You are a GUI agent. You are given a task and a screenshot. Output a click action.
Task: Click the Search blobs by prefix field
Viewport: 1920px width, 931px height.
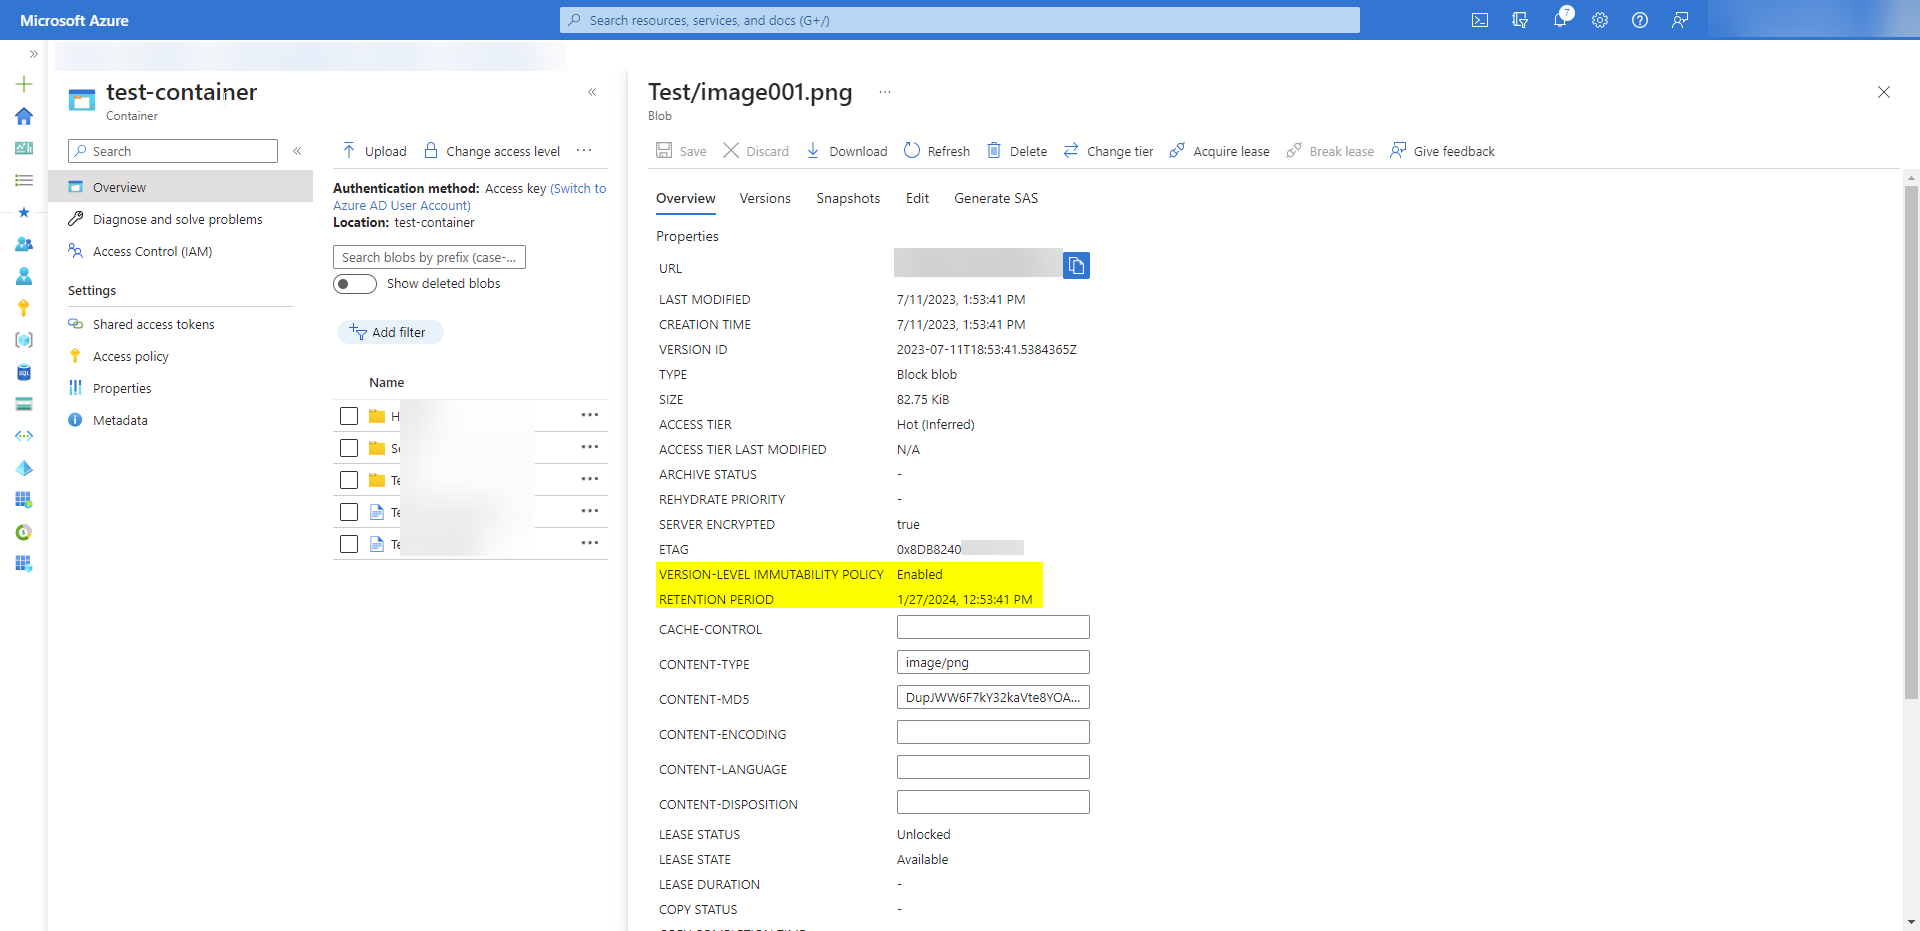pos(429,257)
